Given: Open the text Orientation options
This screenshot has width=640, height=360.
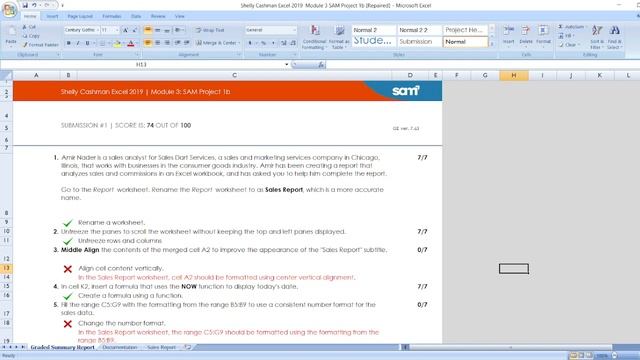Looking at the screenshot, I should click(x=179, y=30).
